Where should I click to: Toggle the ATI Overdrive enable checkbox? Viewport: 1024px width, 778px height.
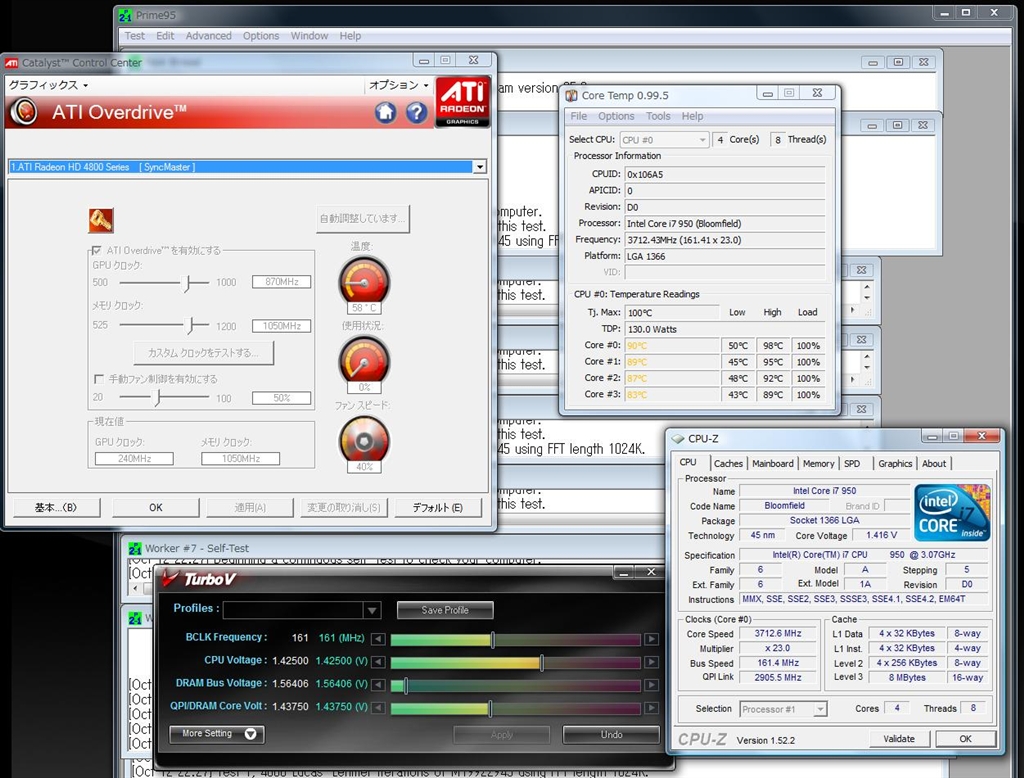(x=96, y=251)
